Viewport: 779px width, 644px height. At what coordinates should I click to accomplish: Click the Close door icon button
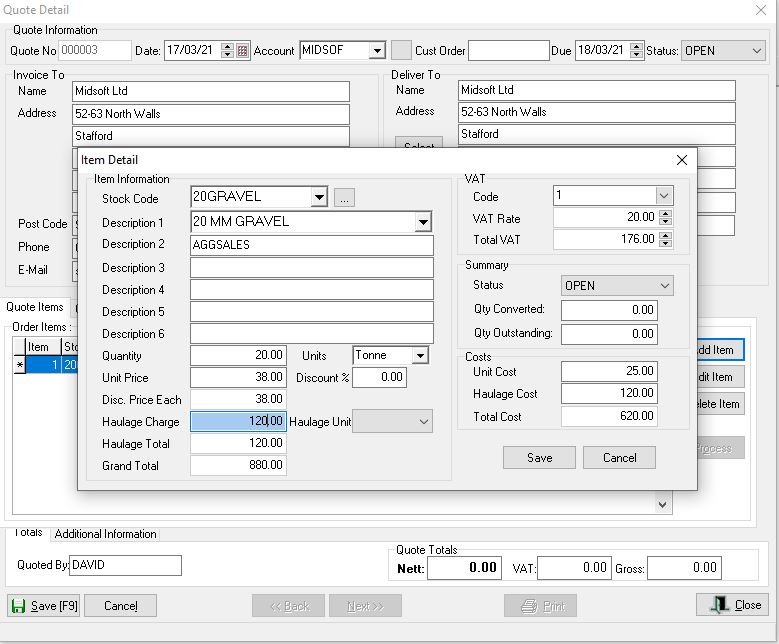(731, 605)
